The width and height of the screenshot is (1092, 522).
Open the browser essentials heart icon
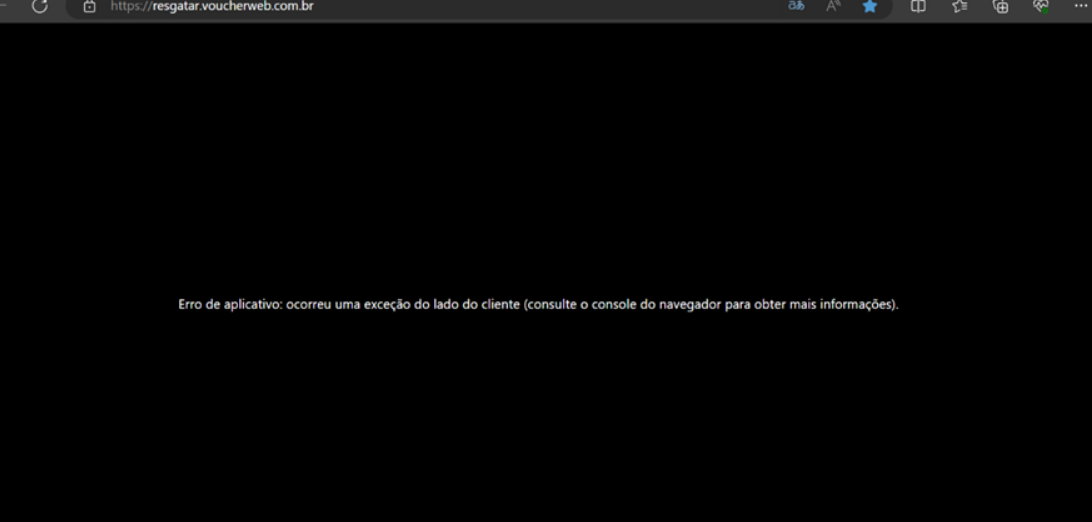click(x=1041, y=6)
